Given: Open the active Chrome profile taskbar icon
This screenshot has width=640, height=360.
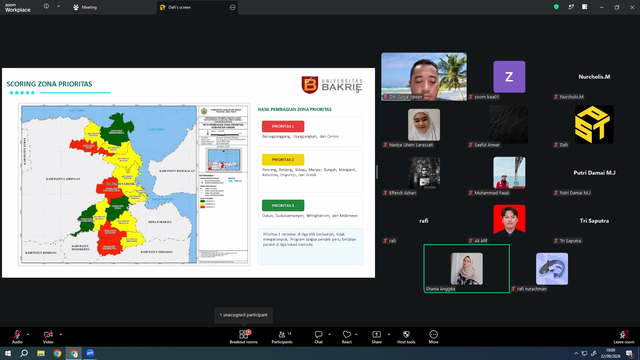Looking at the screenshot, I should 74,353.
